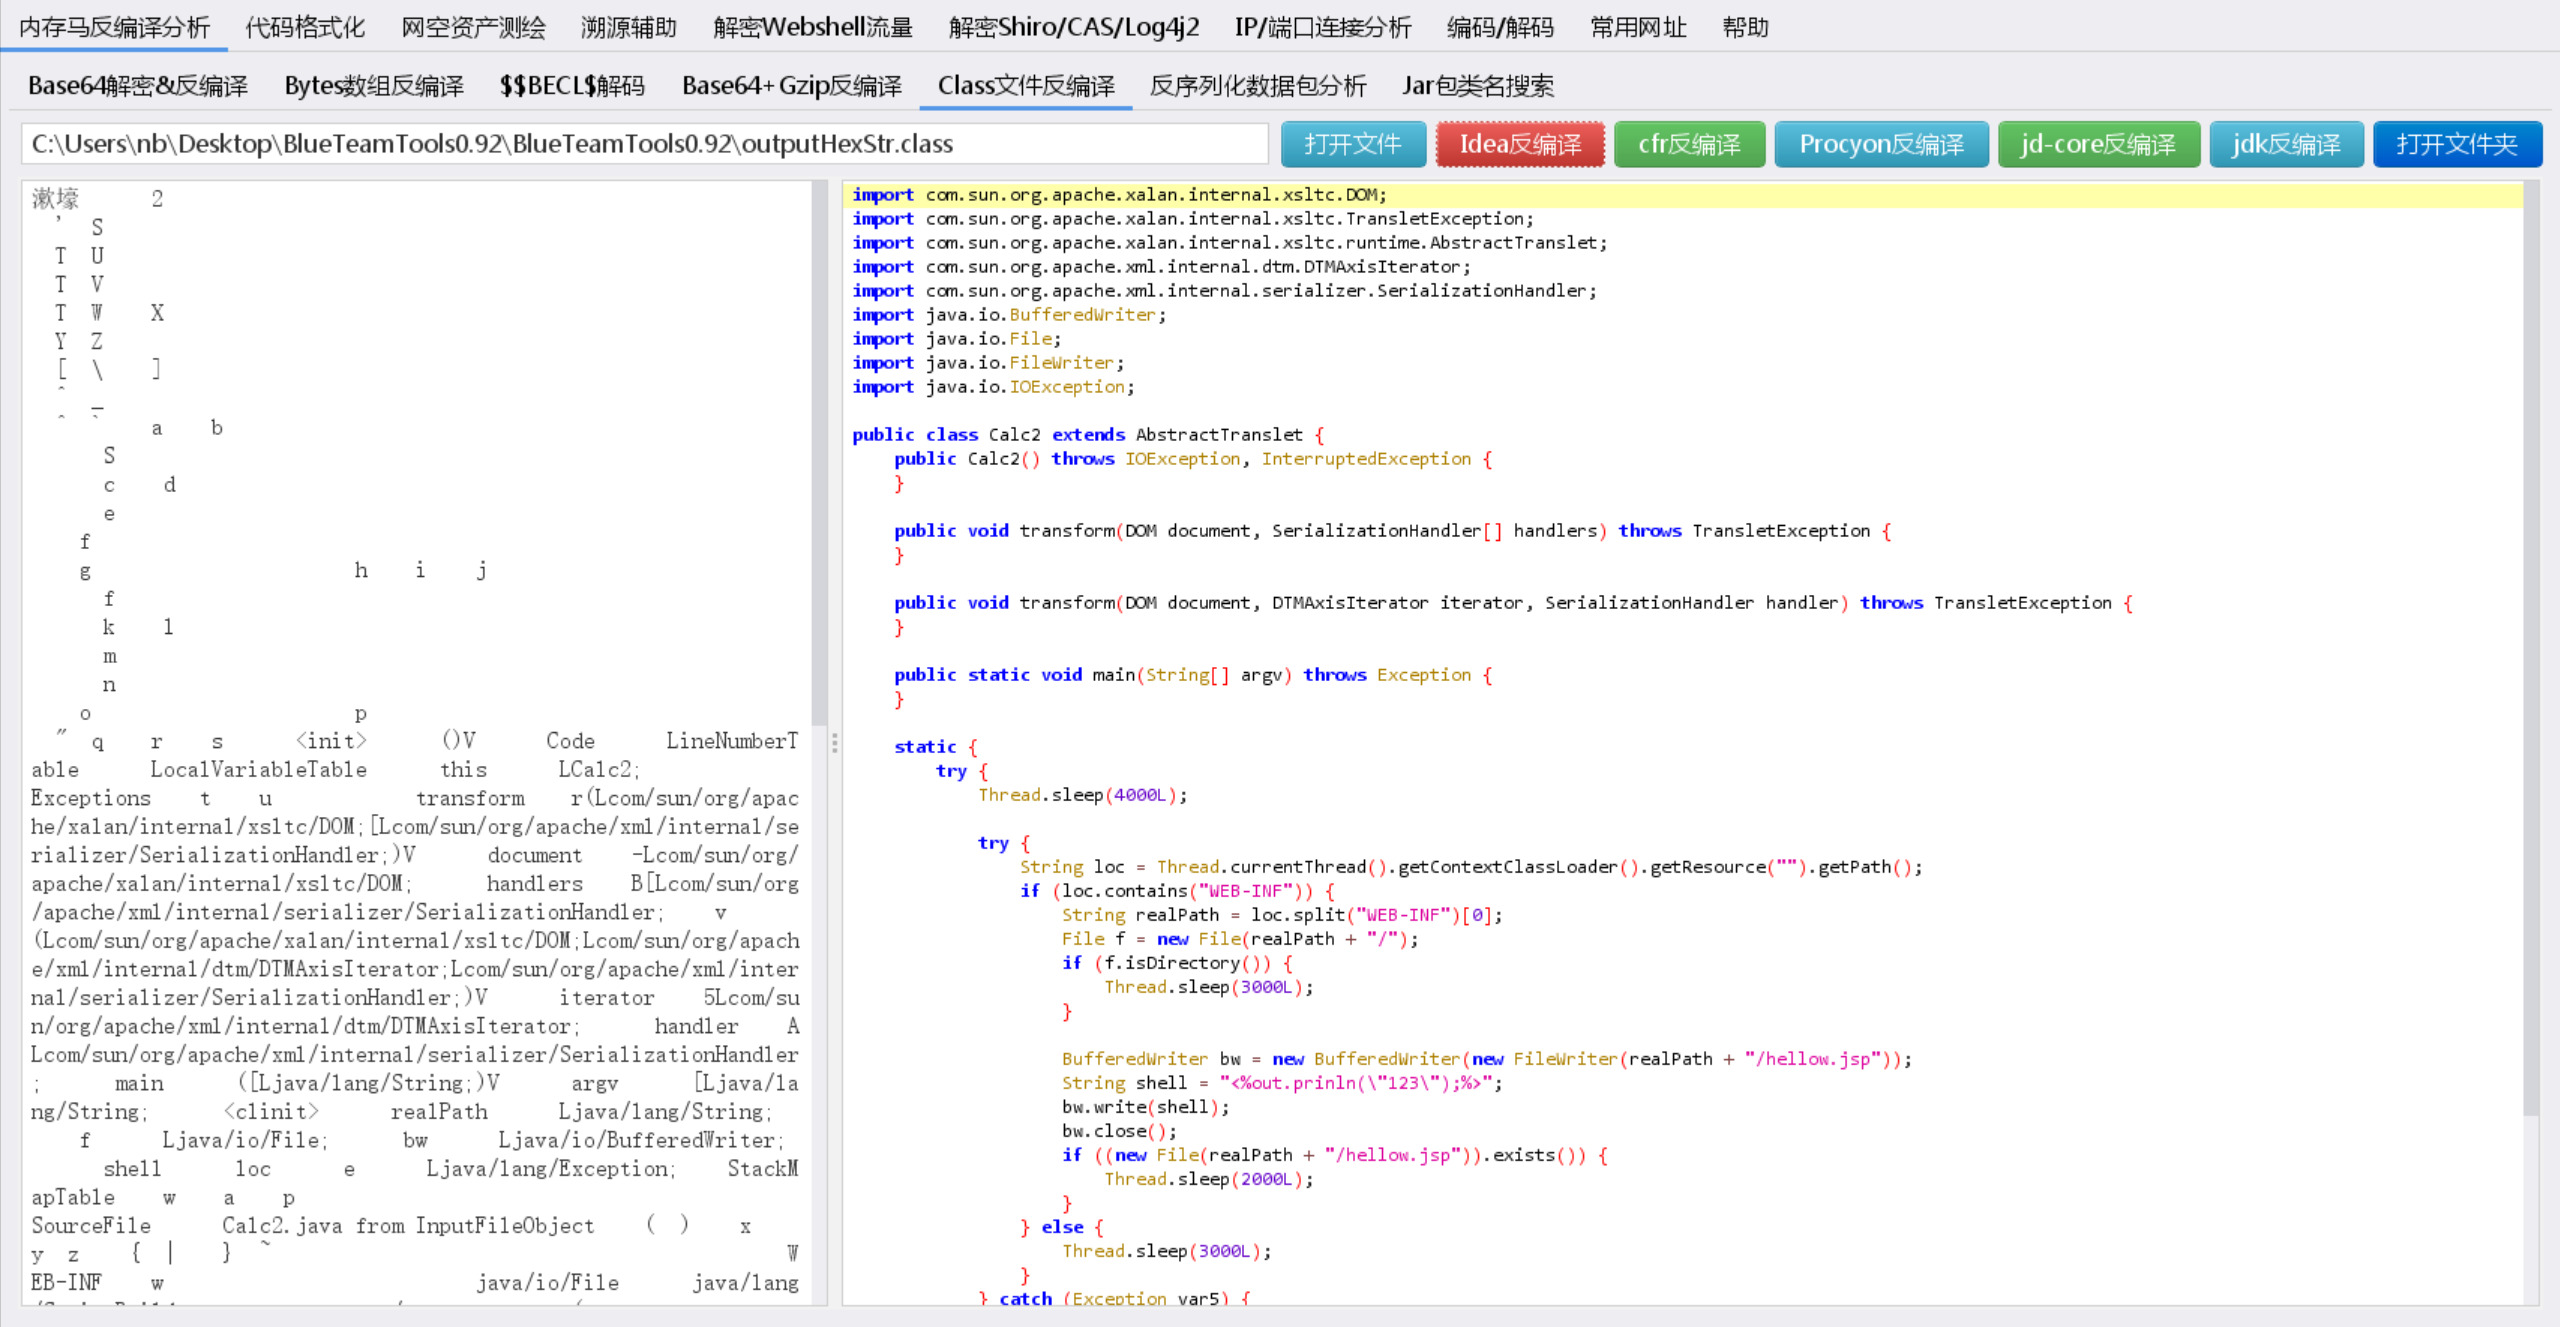Switch to 网空资产测绘 tab
The width and height of the screenshot is (2560, 1327).
pyautogui.click(x=473, y=27)
